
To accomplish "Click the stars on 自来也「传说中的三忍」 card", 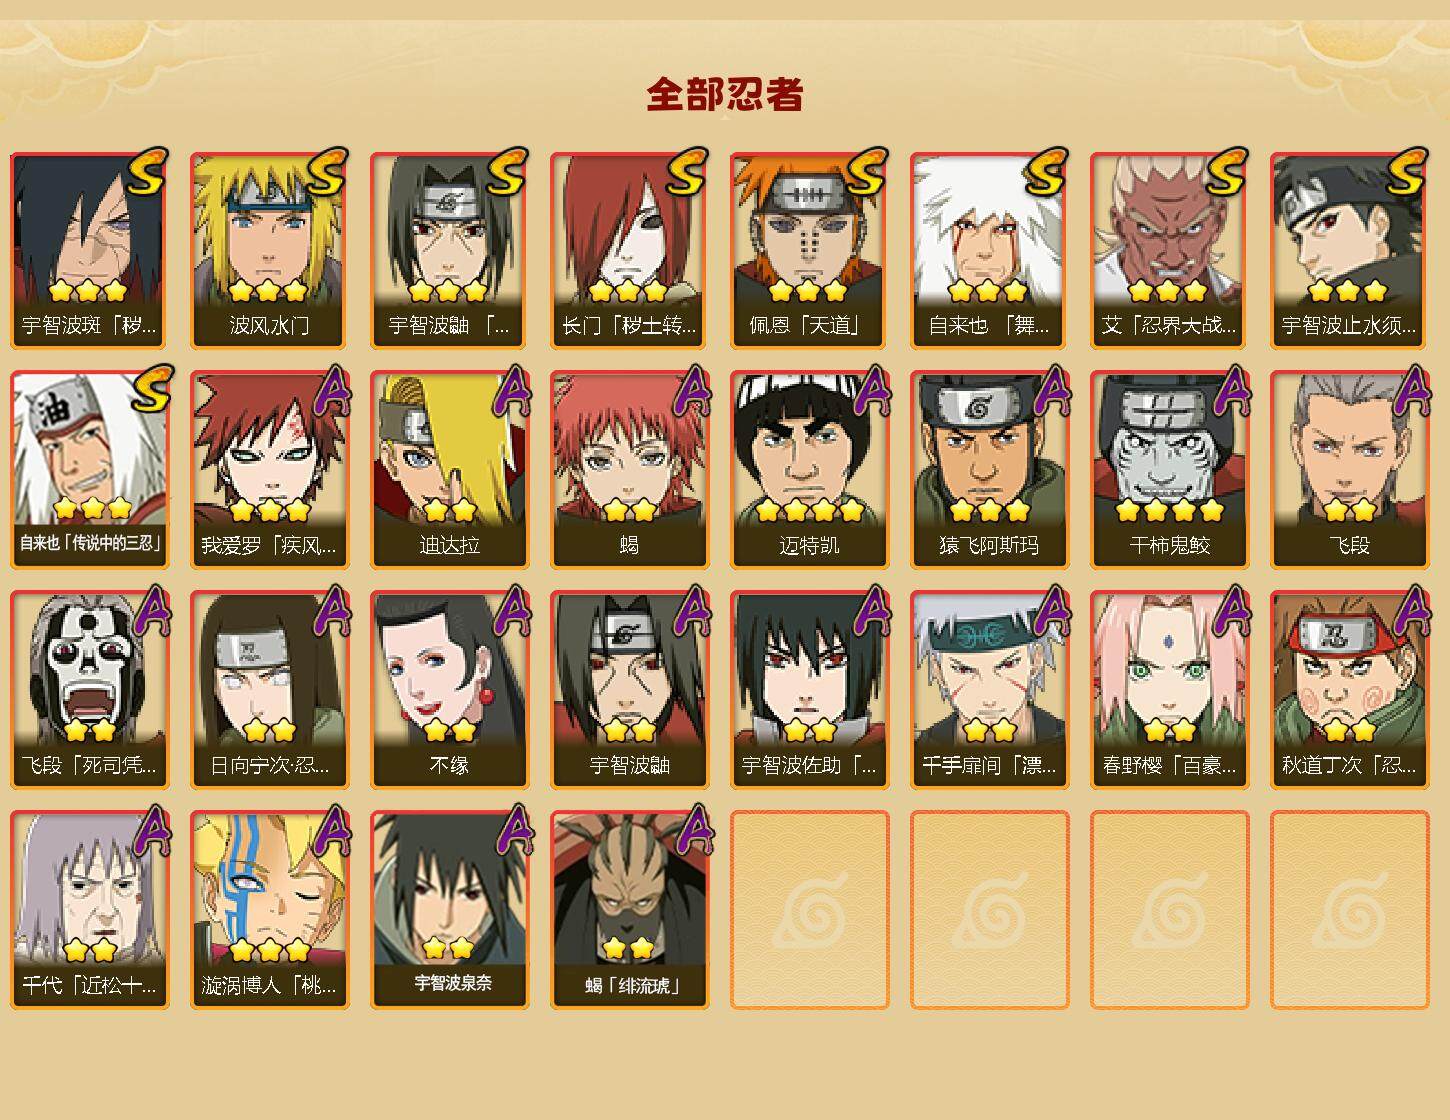I will (92, 508).
